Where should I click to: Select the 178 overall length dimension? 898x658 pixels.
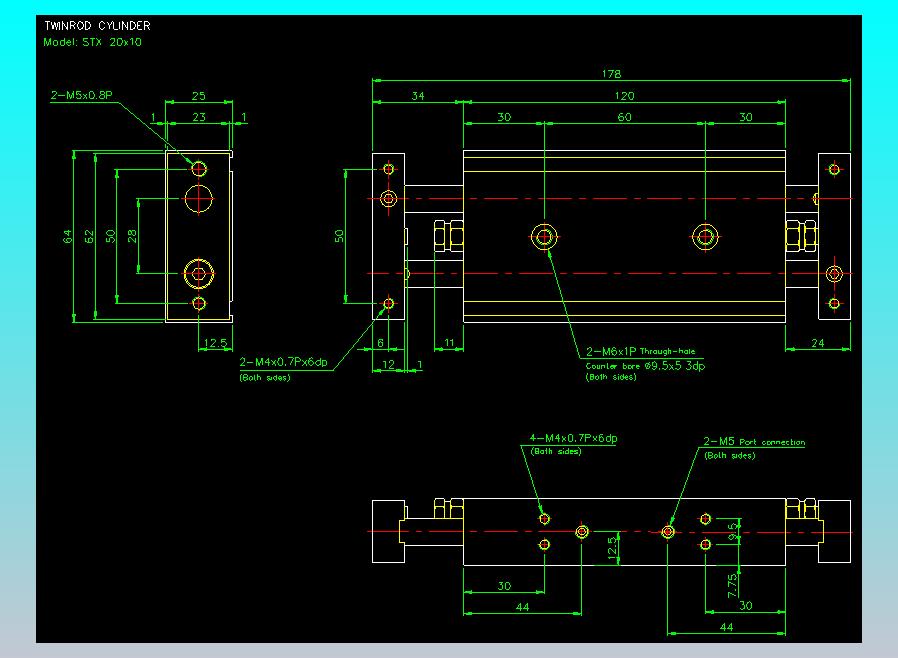612,74
